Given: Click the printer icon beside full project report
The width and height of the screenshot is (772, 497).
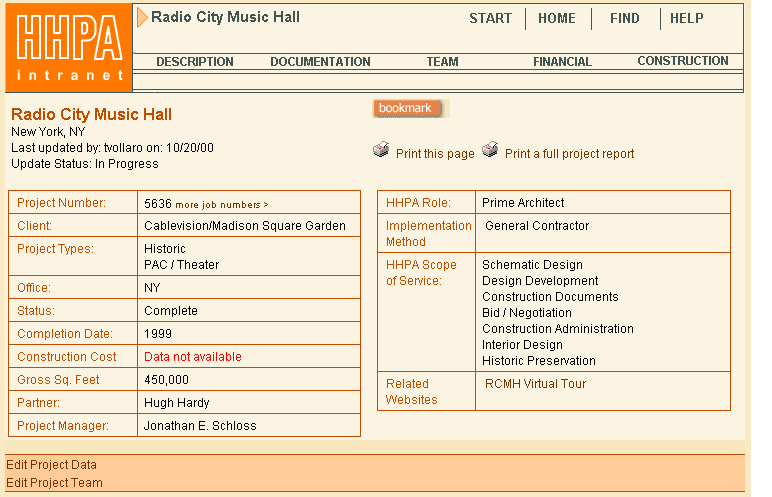Looking at the screenshot, I should point(490,151).
